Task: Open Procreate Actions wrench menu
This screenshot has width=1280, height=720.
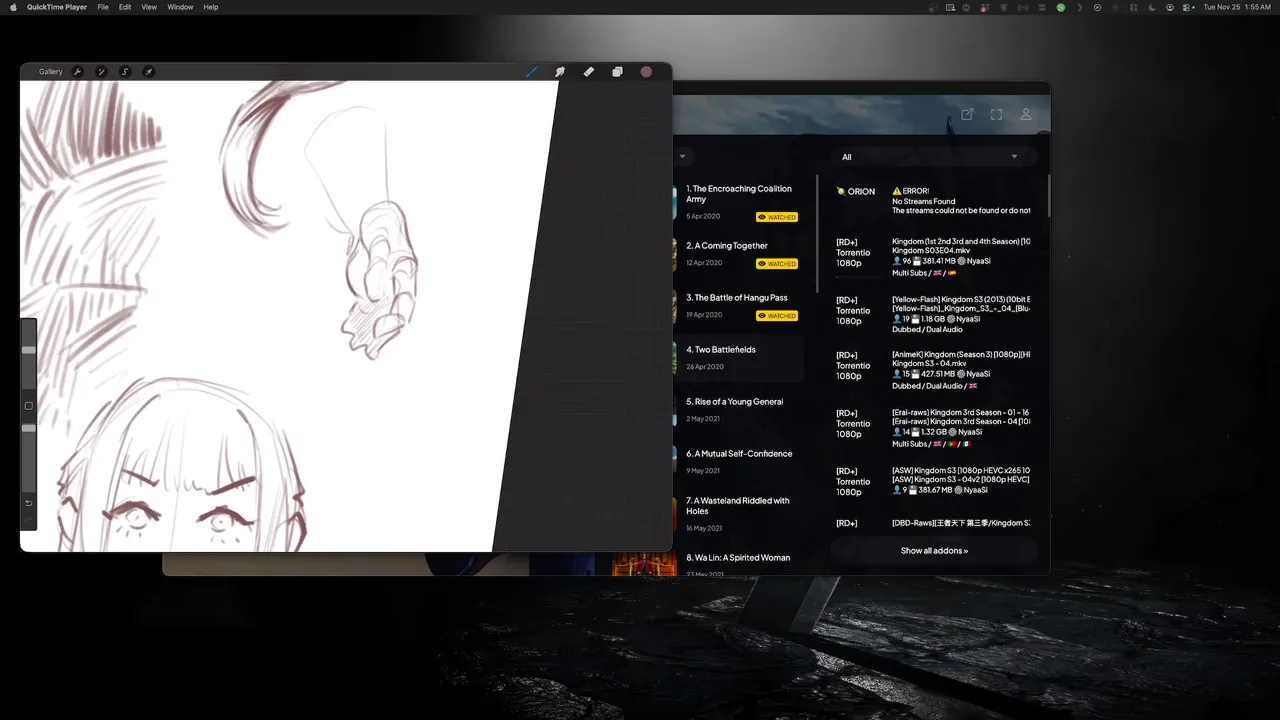Action: click(77, 72)
